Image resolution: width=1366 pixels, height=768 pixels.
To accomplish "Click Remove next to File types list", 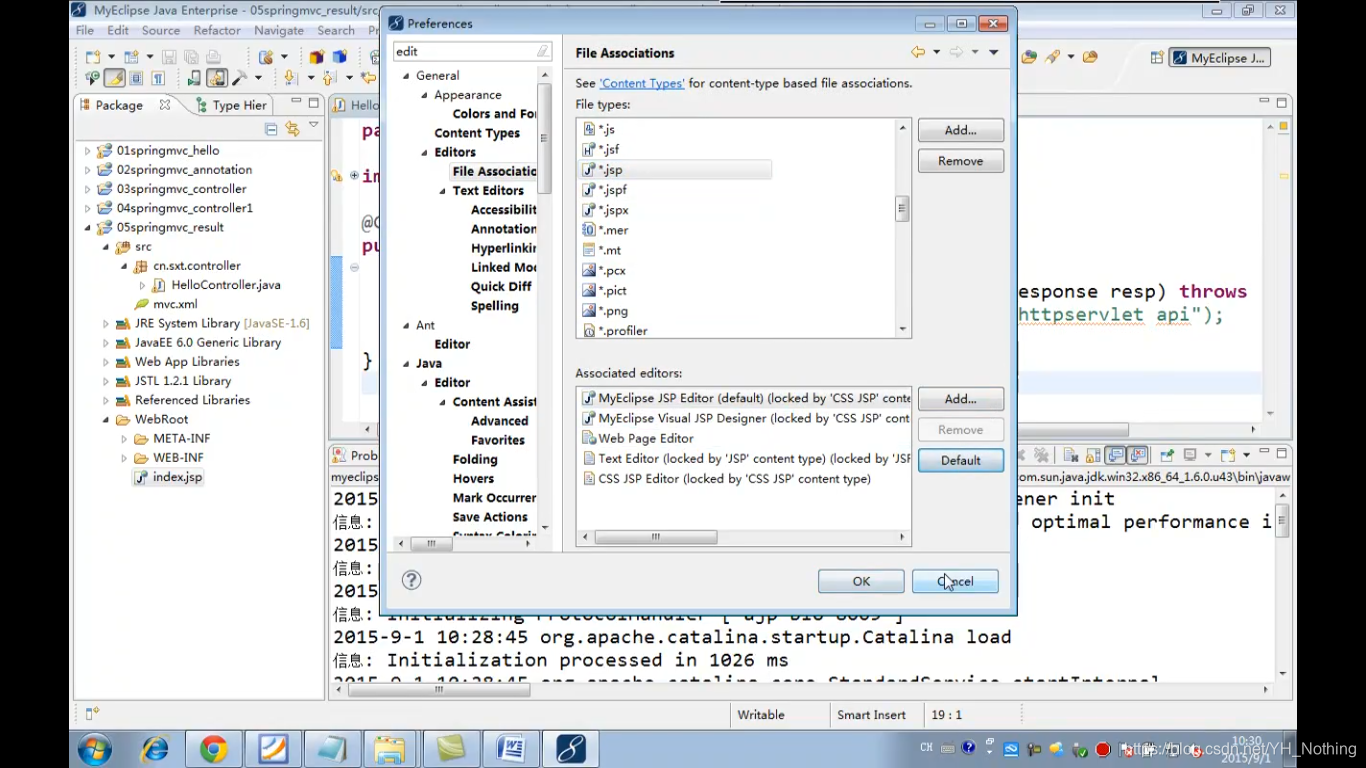I will 960,161.
